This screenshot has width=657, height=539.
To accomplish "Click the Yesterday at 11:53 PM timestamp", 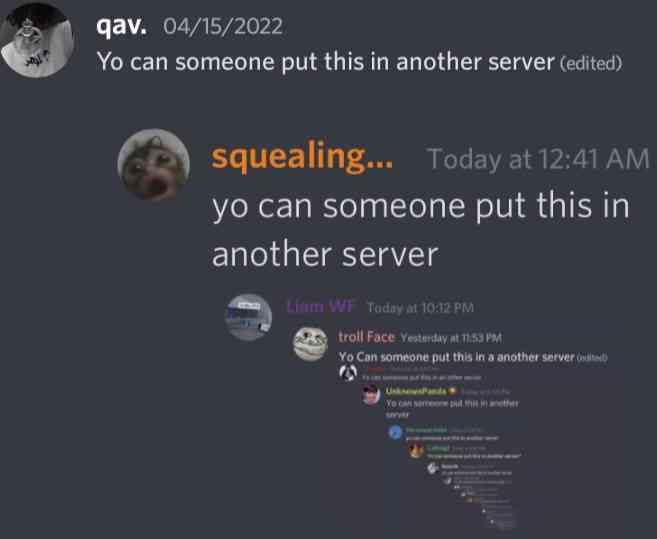I will [451, 338].
